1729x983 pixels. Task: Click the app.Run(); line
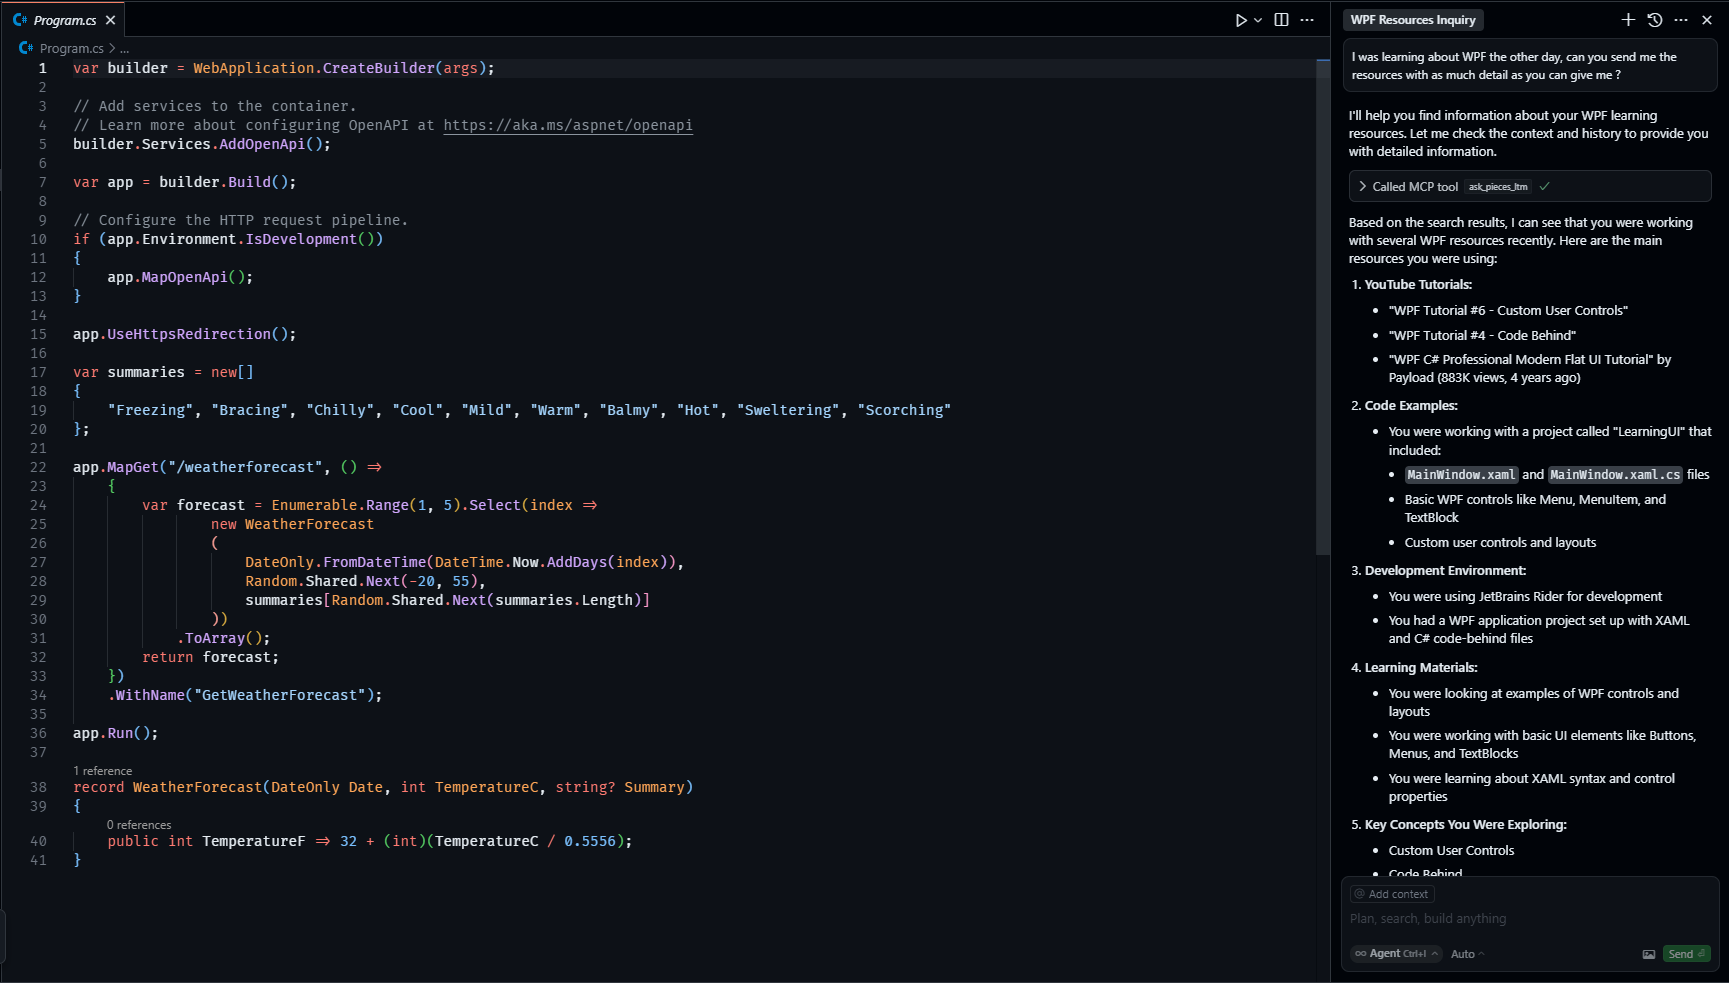click(115, 733)
